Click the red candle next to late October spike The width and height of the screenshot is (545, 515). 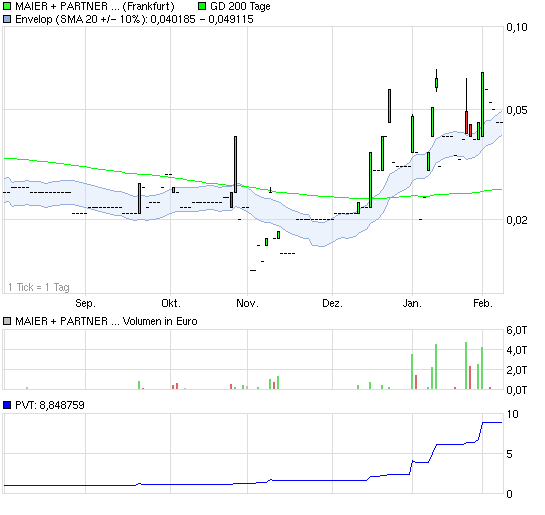pyautogui.click(x=231, y=200)
